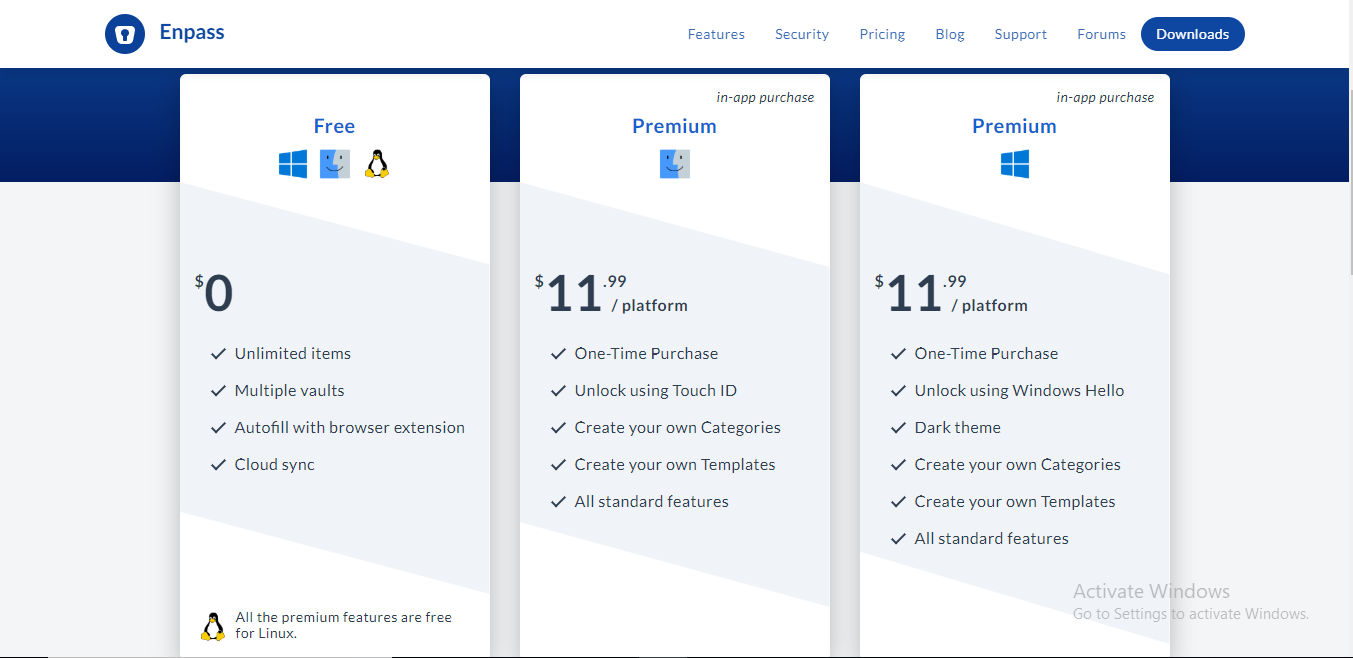The height and width of the screenshot is (658, 1353).
Task: Click the Enpass brand name
Action: coord(192,32)
